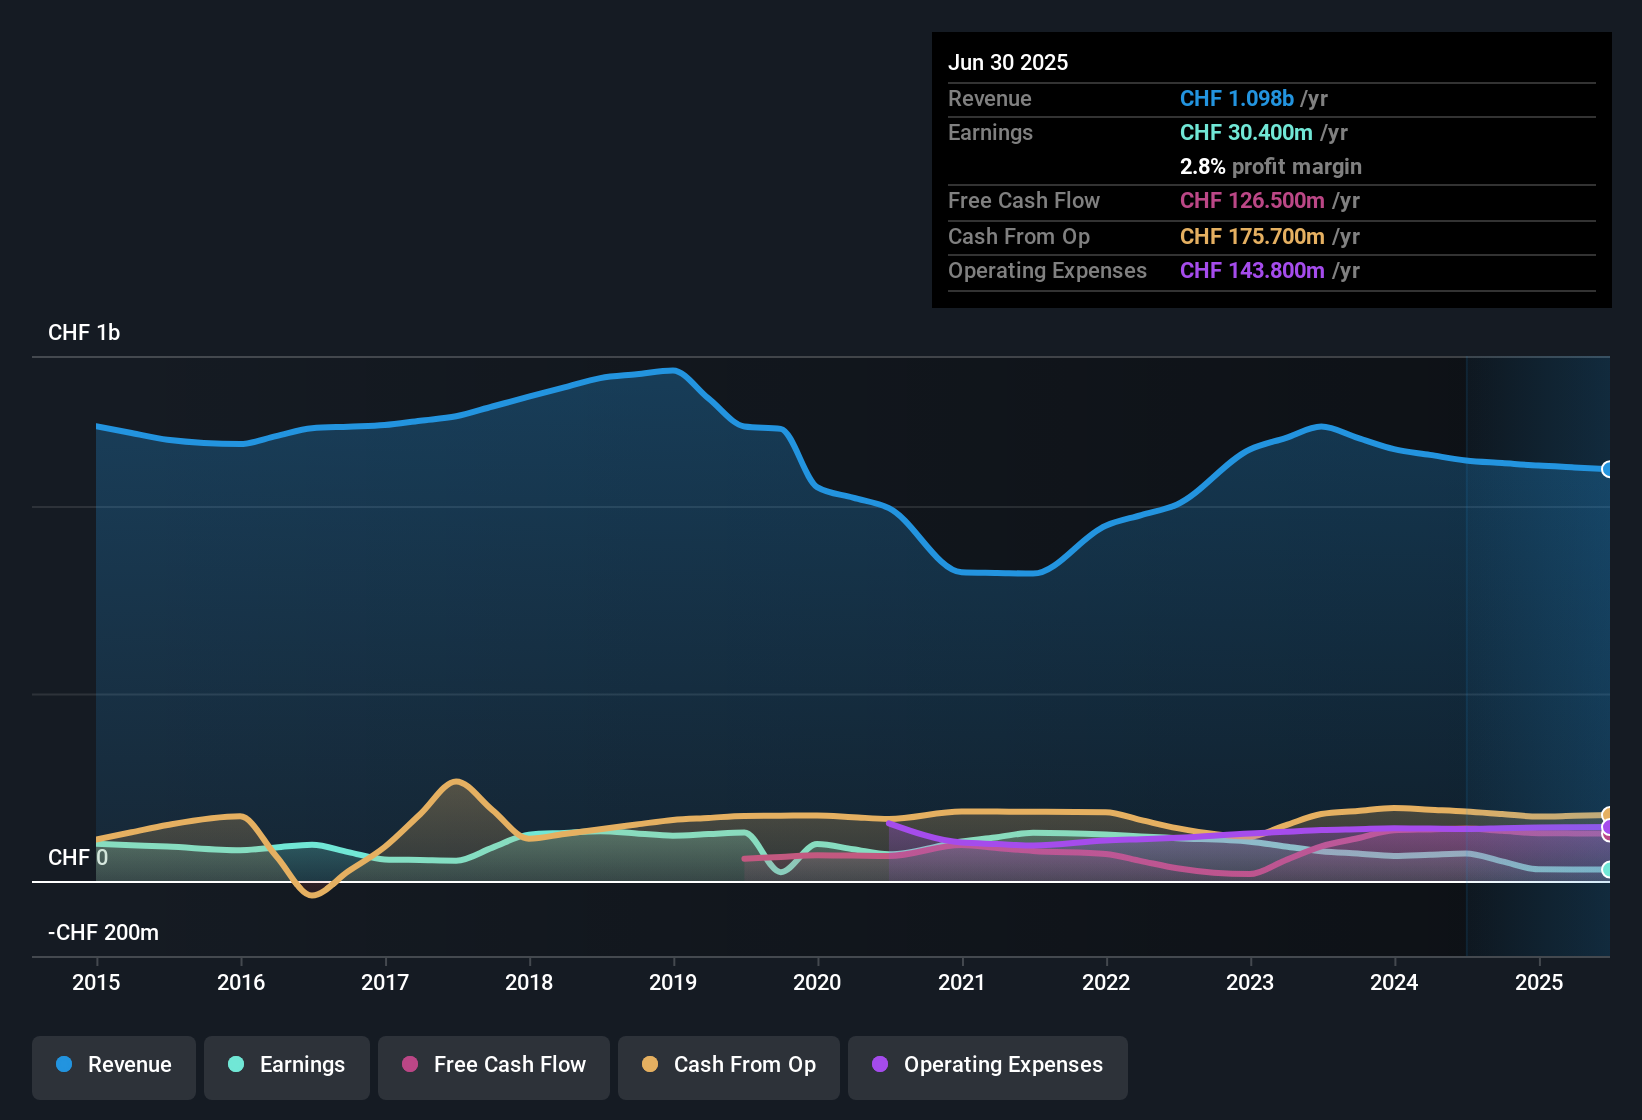
Task: Click the pink Free Cash Flow dot icon
Action: click(x=410, y=1065)
